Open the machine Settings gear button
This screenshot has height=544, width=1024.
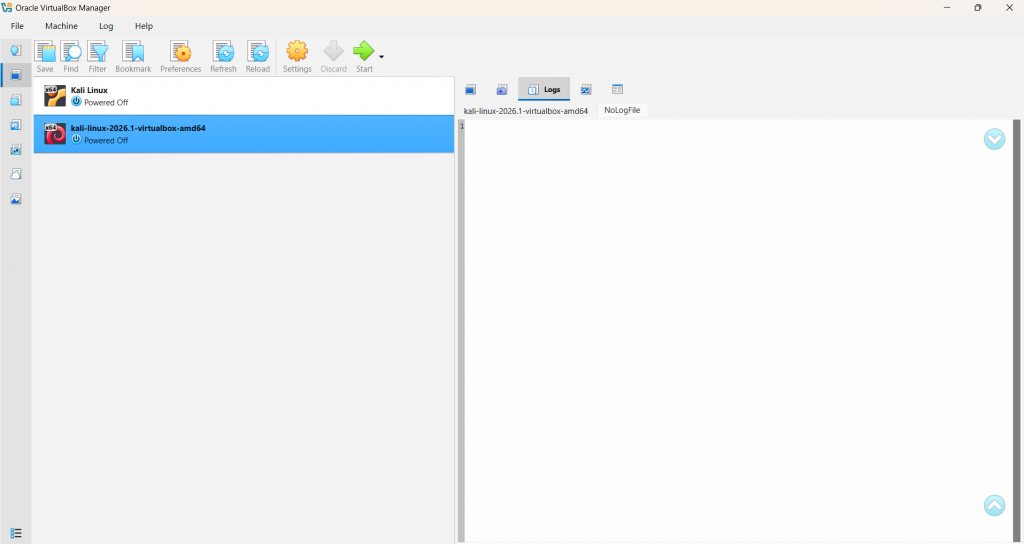297,57
